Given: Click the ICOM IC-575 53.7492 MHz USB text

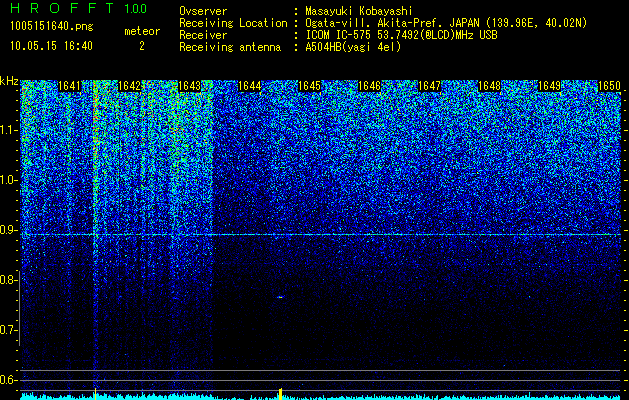Looking at the screenshot, I should (402, 35).
